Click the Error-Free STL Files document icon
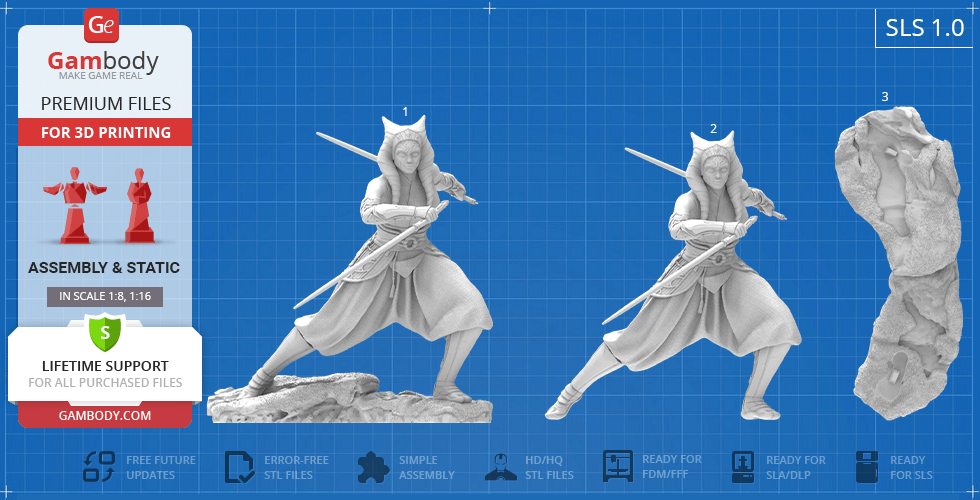The height and width of the screenshot is (500, 980). click(240, 467)
